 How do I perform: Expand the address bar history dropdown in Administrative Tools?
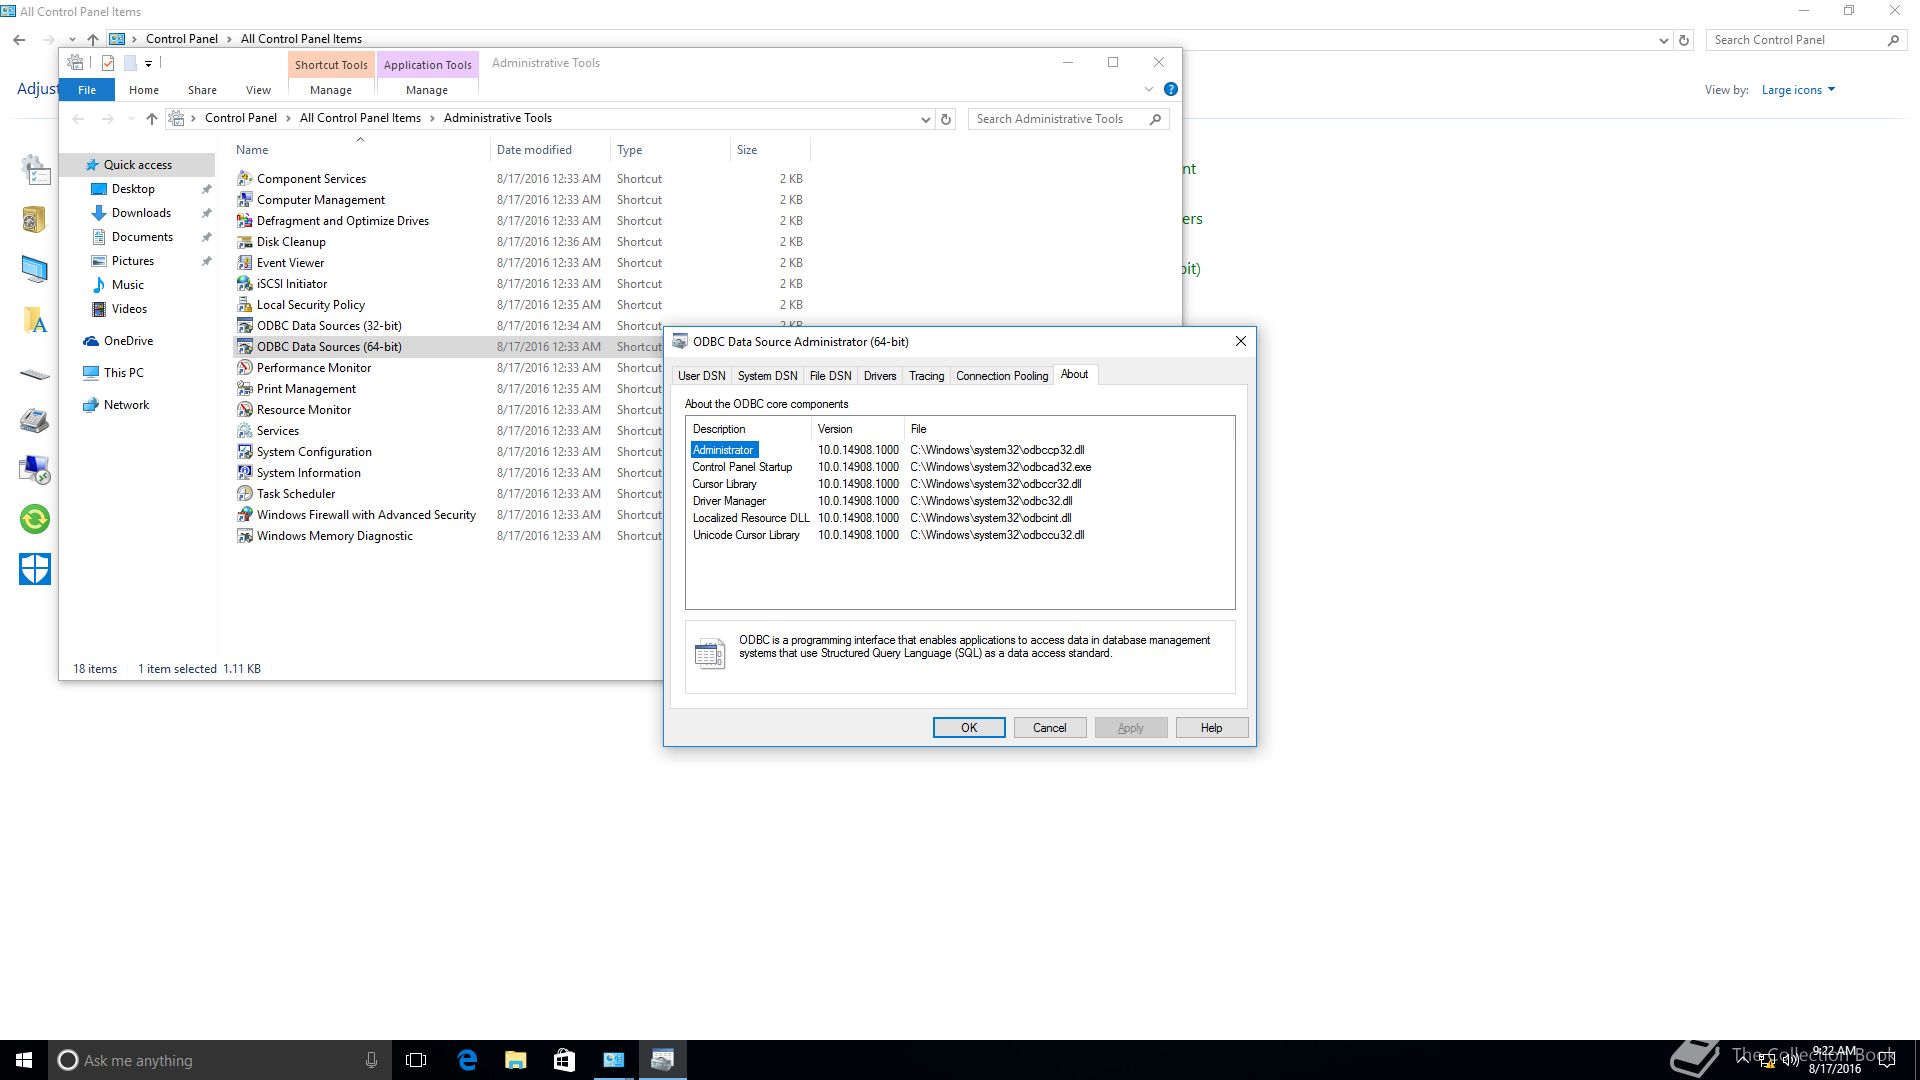click(x=925, y=119)
